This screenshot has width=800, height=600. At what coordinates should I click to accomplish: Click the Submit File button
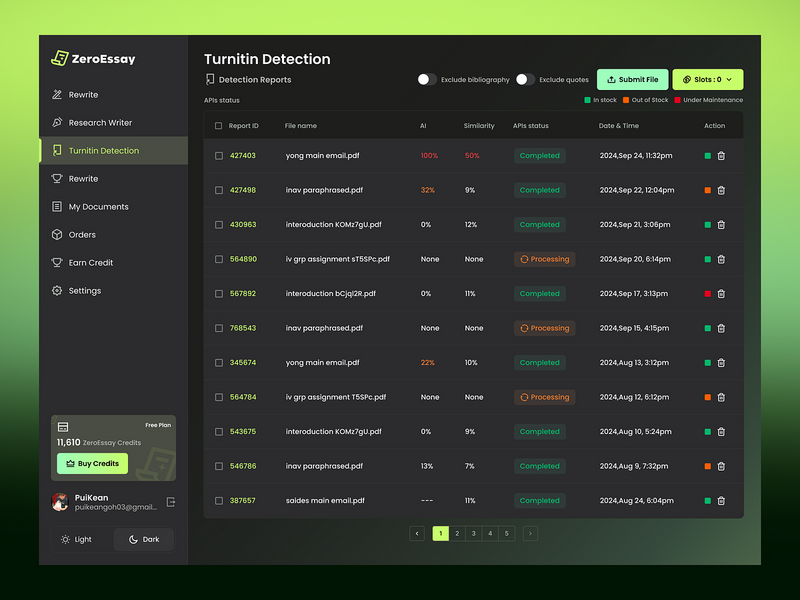tap(632, 78)
